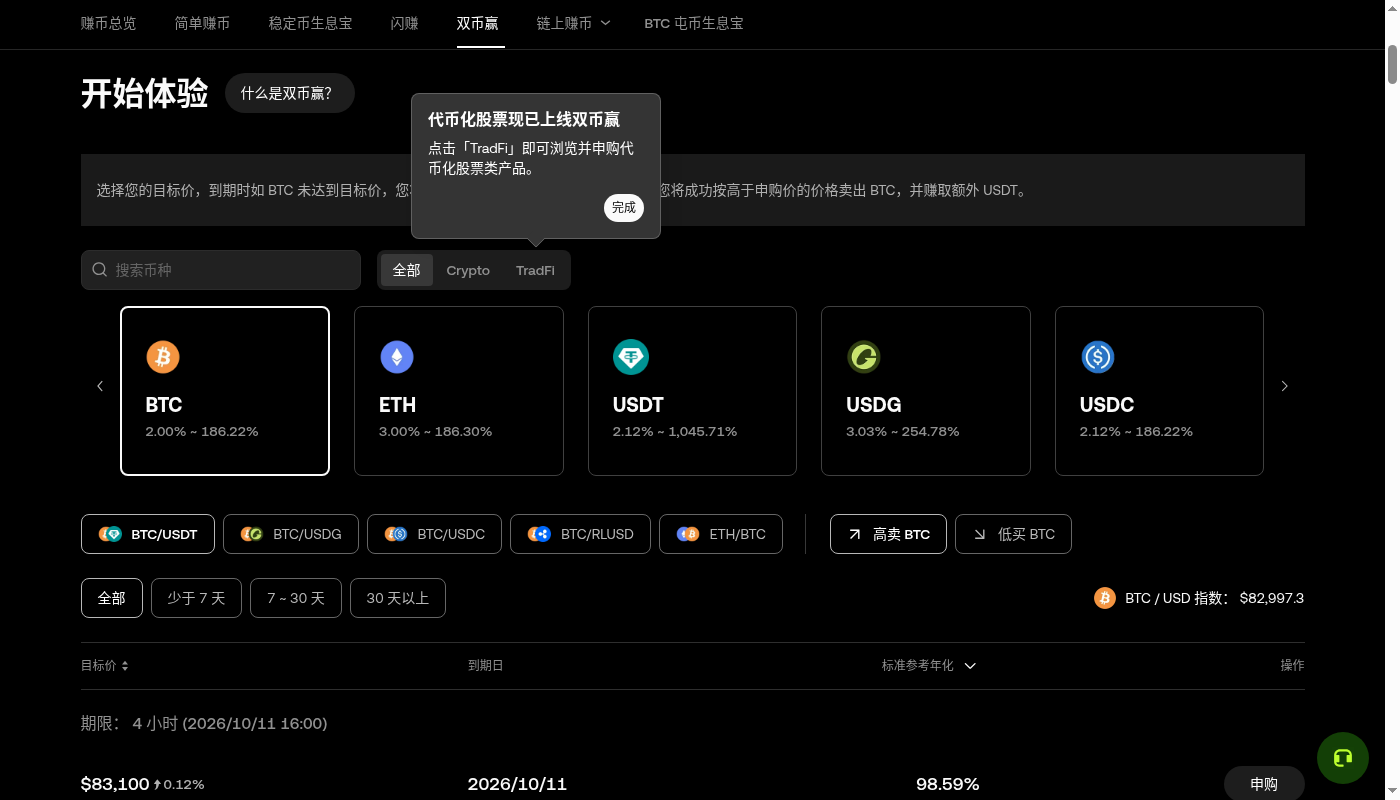The image size is (1400, 800).
Task: Switch to 稳定币生息宝 tab
Action: 311,23
